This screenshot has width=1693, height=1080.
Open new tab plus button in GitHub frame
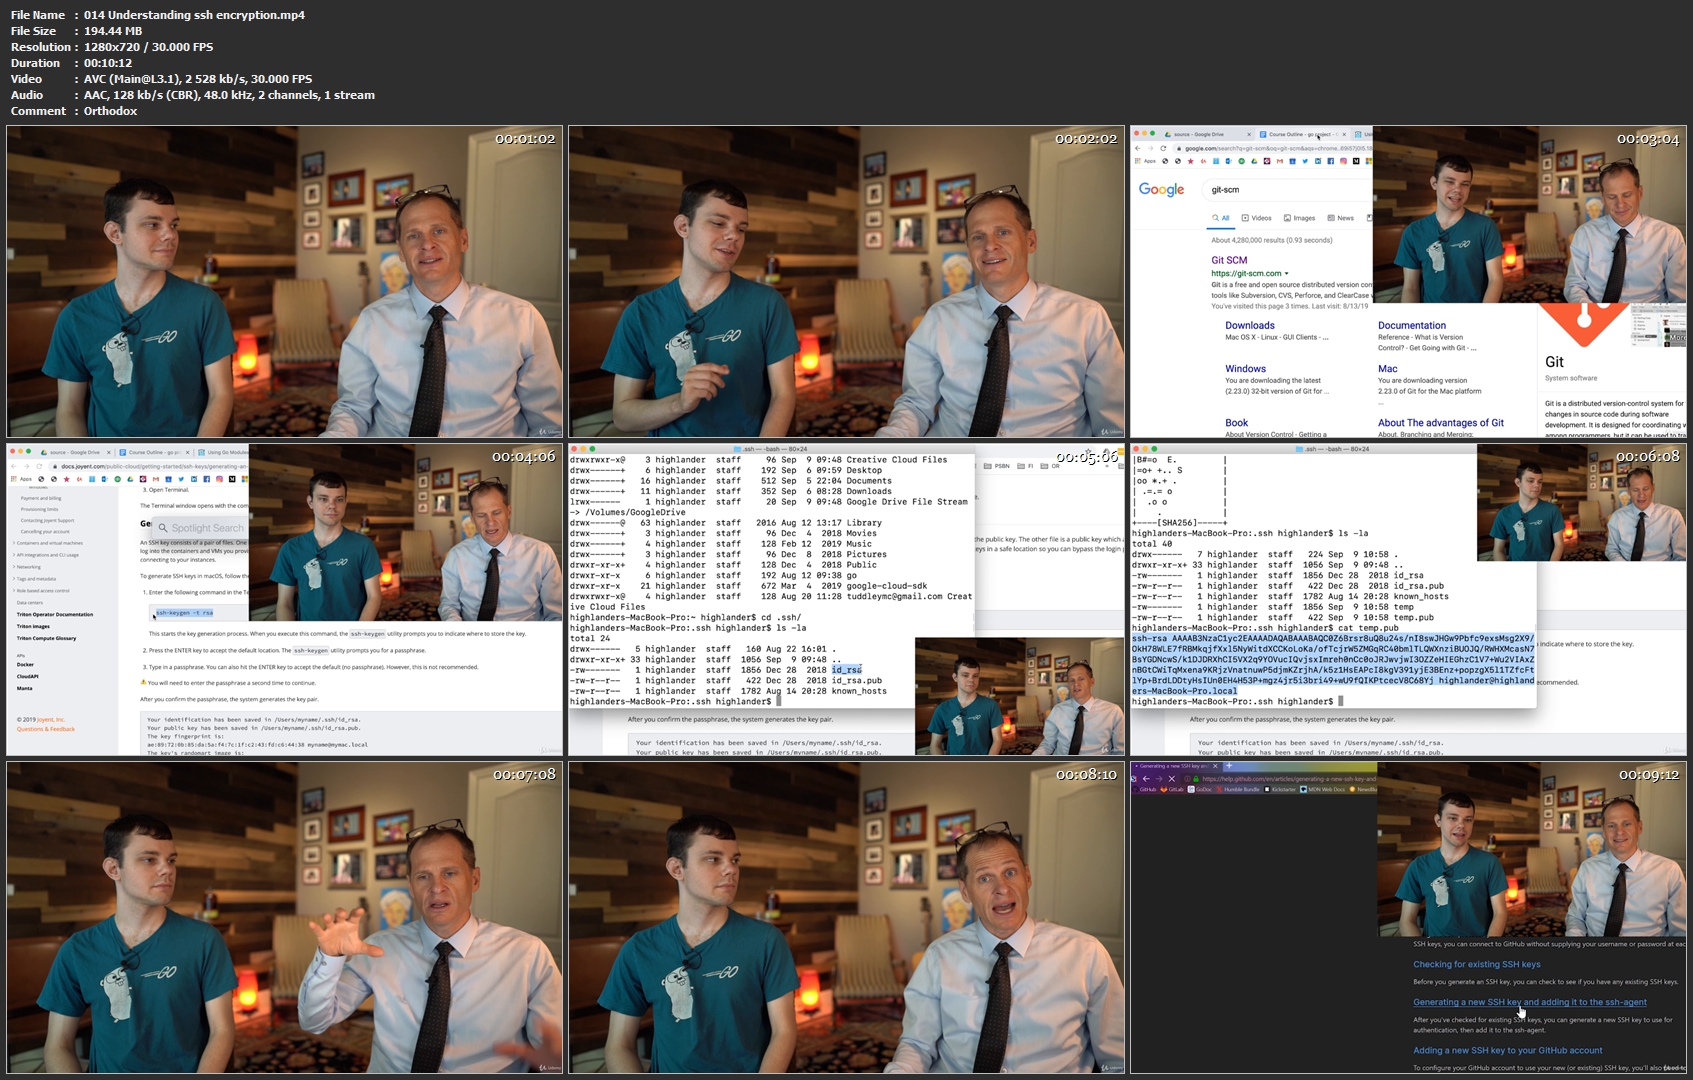[x=1228, y=766]
